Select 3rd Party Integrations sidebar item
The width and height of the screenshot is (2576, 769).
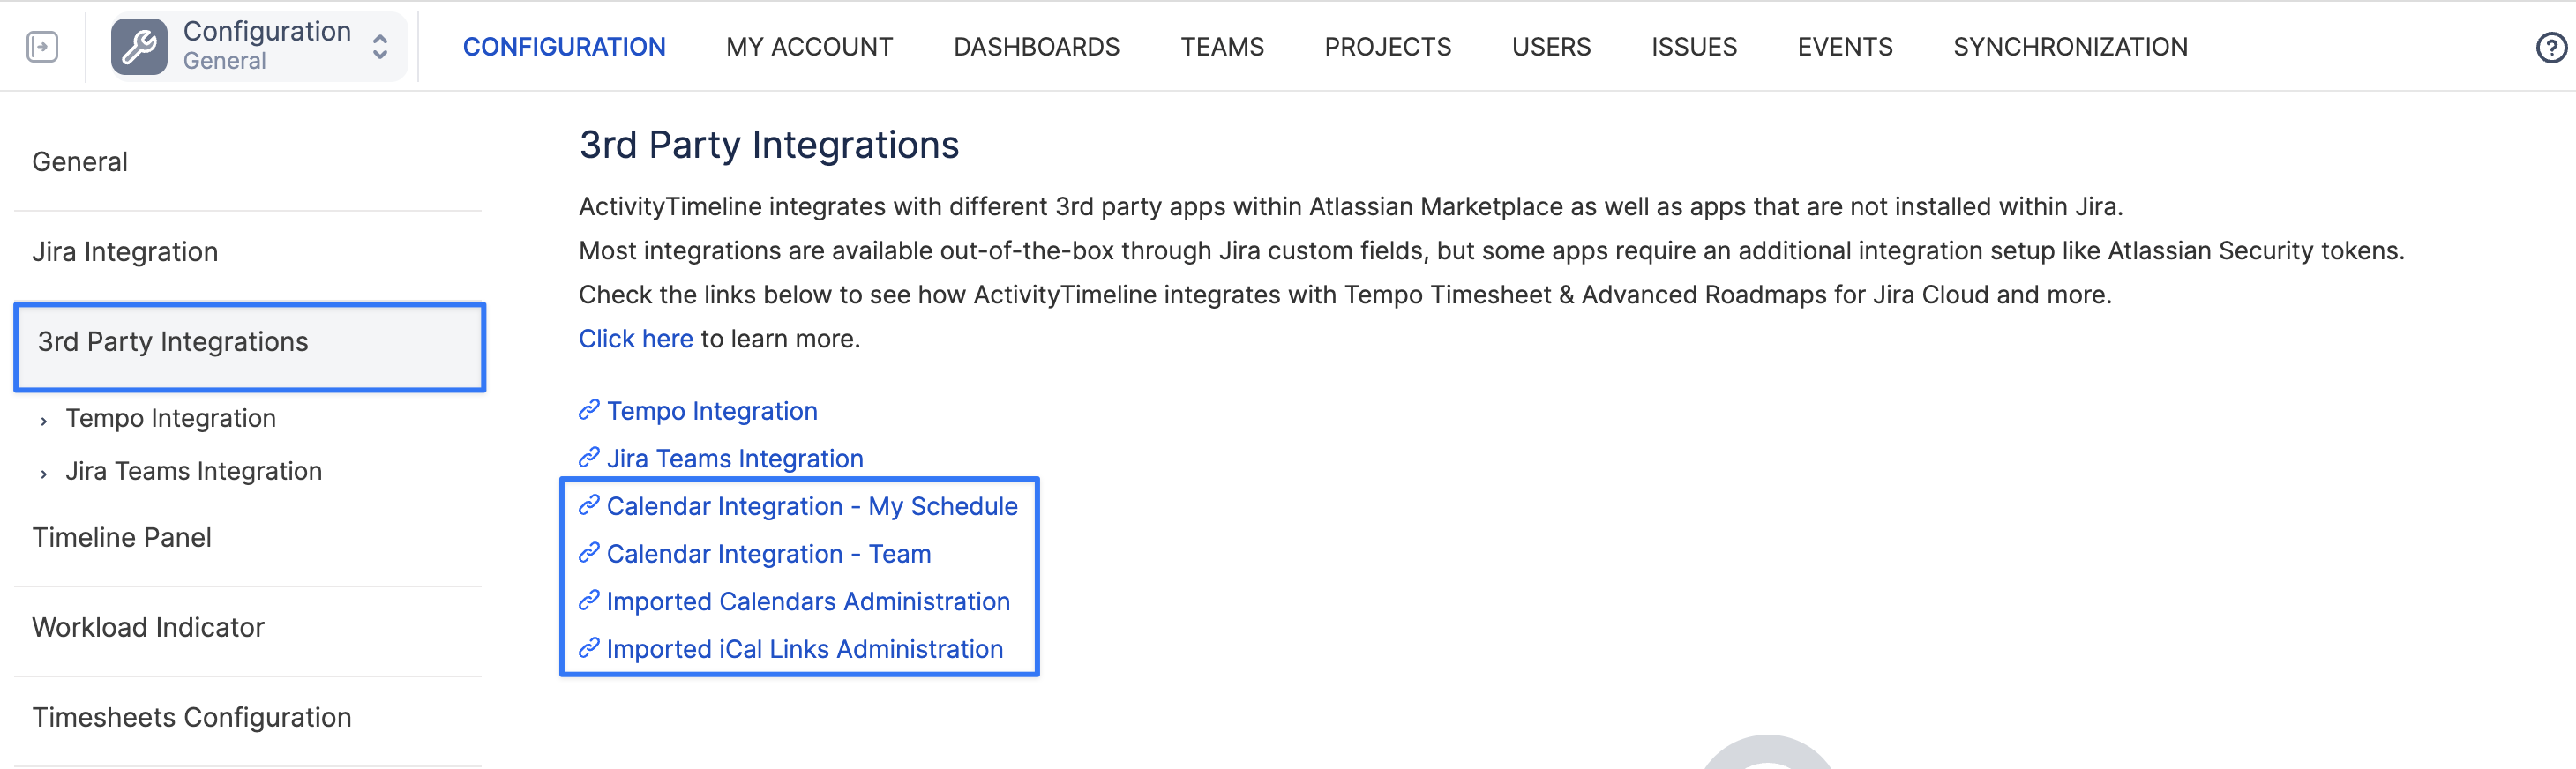tap(250, 346)
